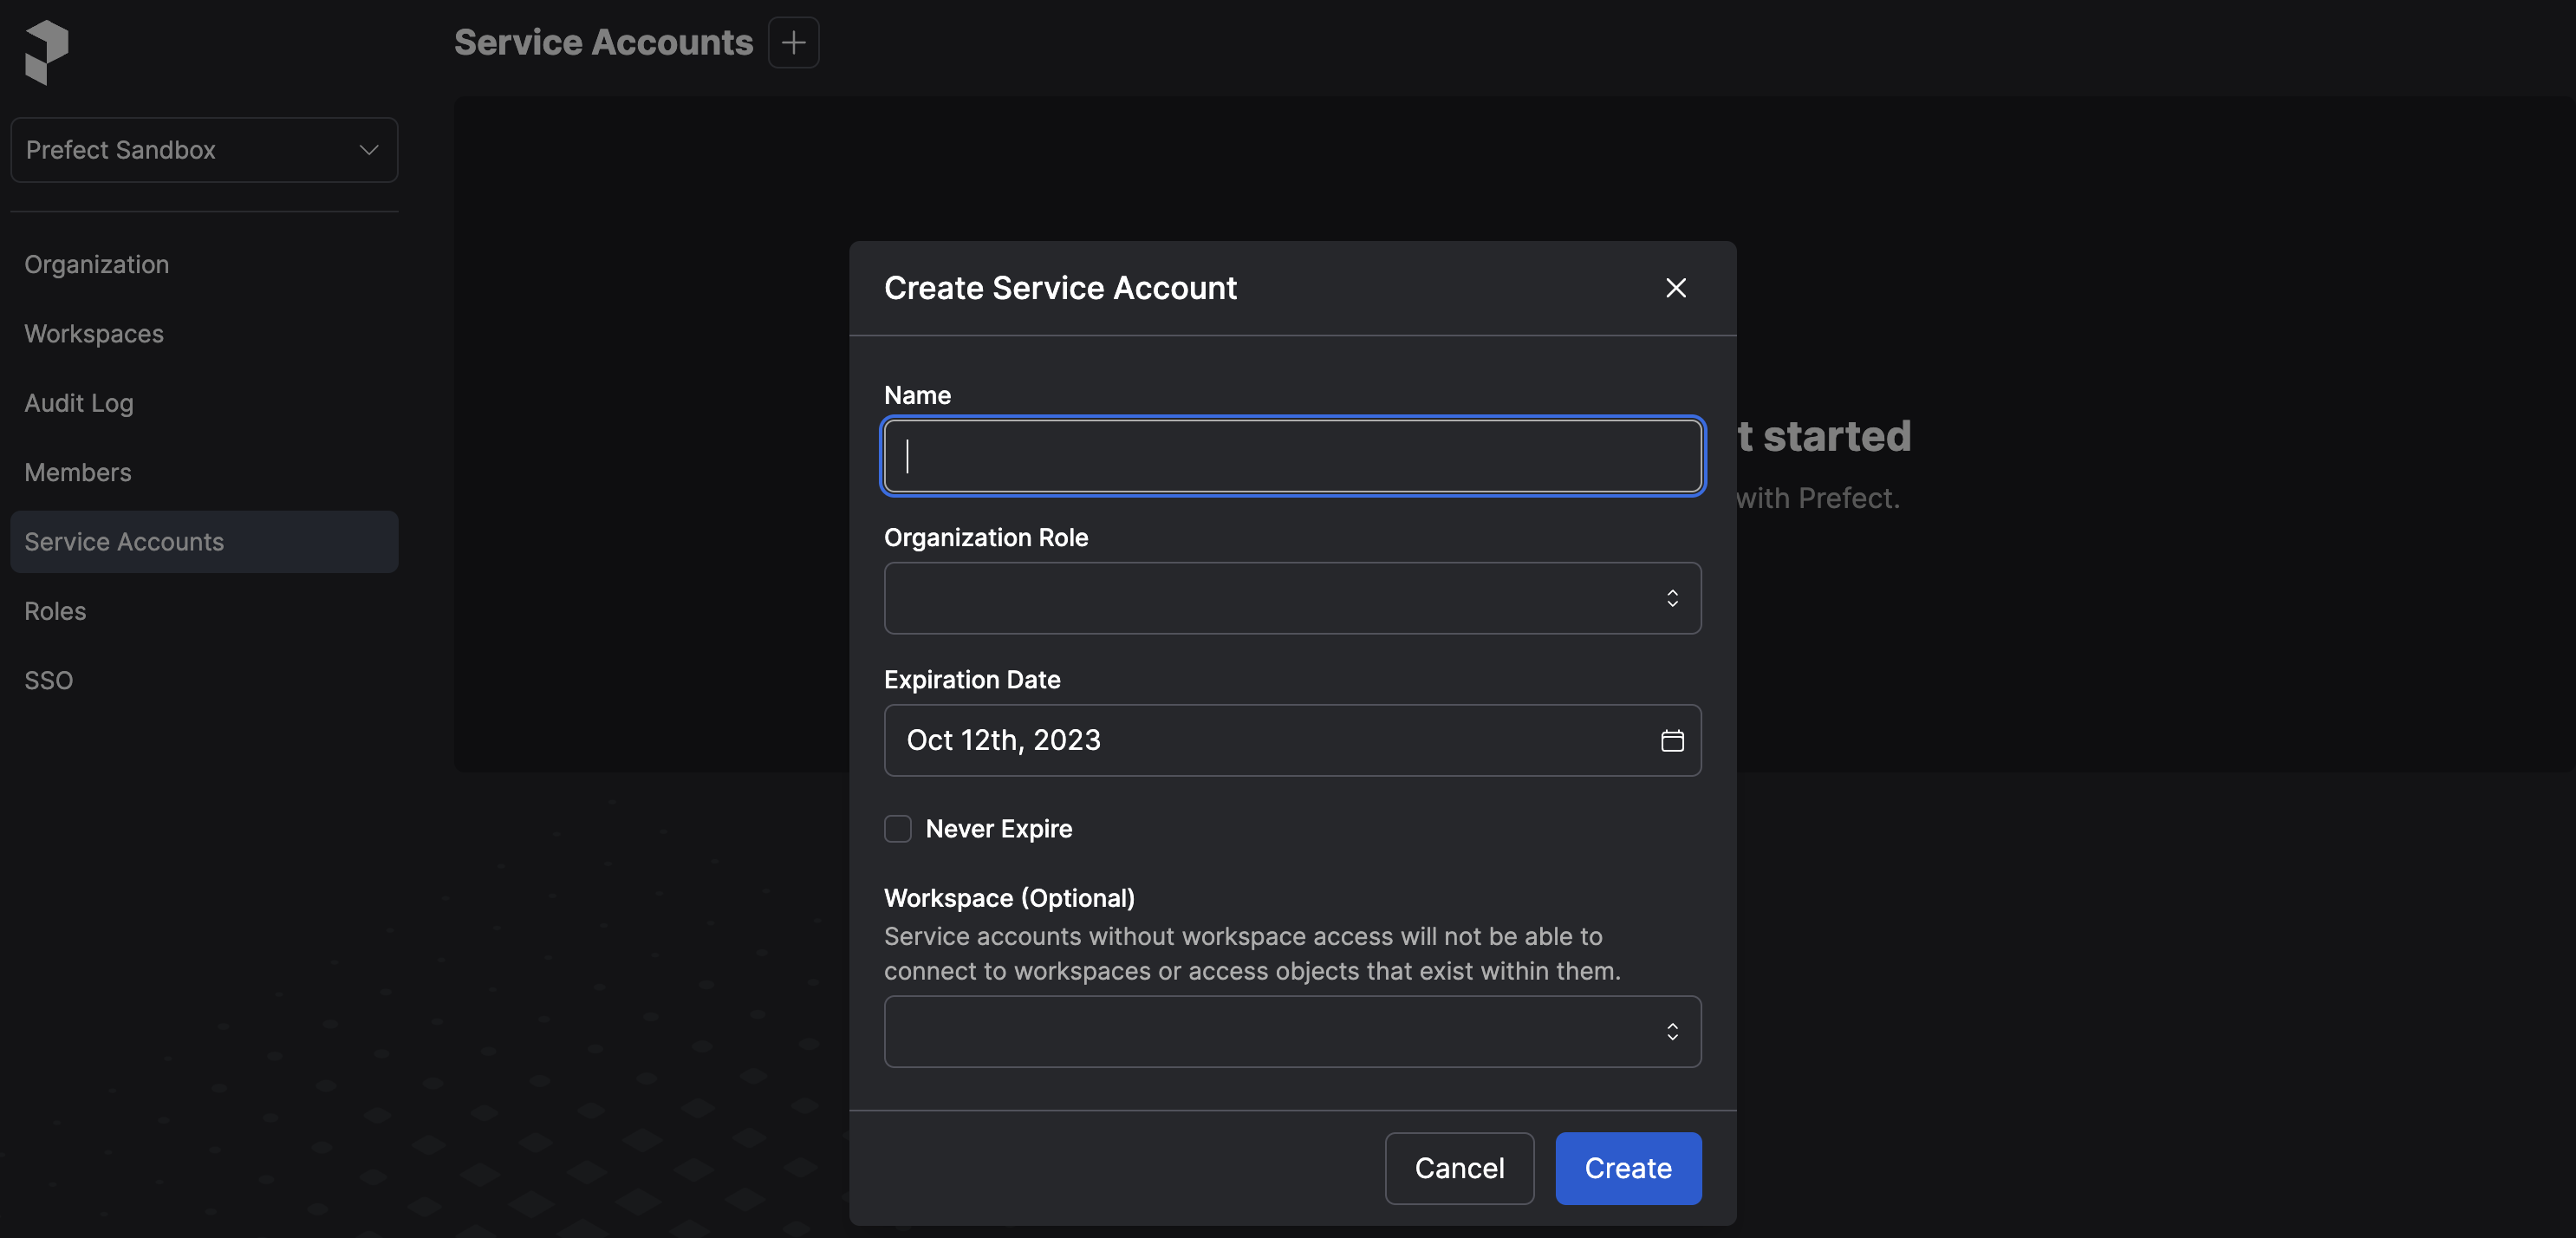Select Service Accounts in the sidebar
Image resolution: width=2576 pixels, height=1238 pixels.
coord(204,542)
